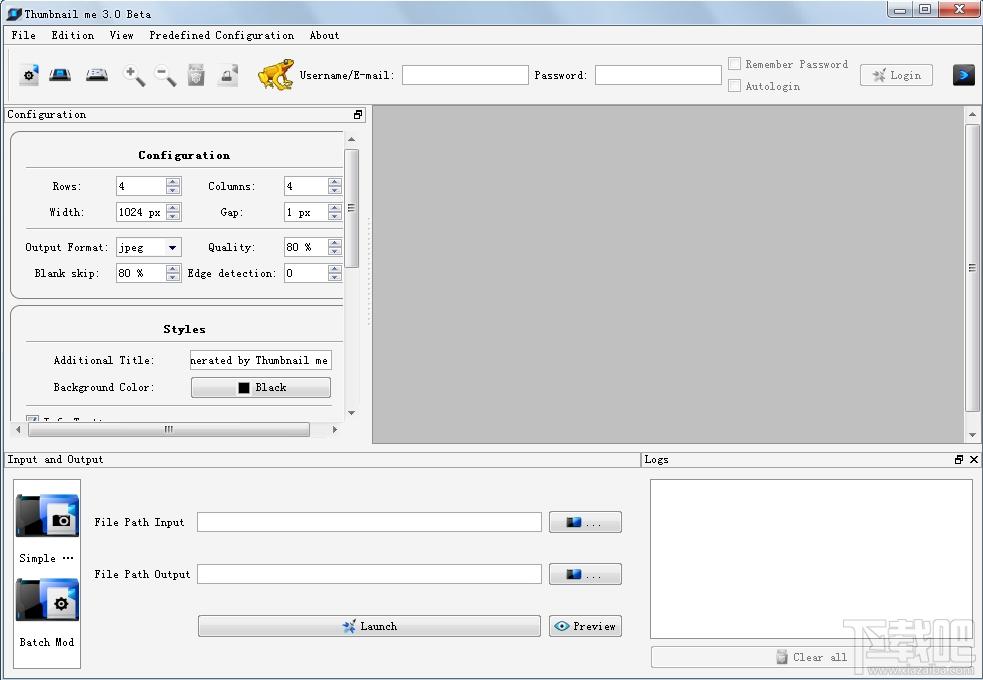Screen dimensions: 983x680
Task: Increase Edge detection with up arrow
Action: tap(335, 269)
